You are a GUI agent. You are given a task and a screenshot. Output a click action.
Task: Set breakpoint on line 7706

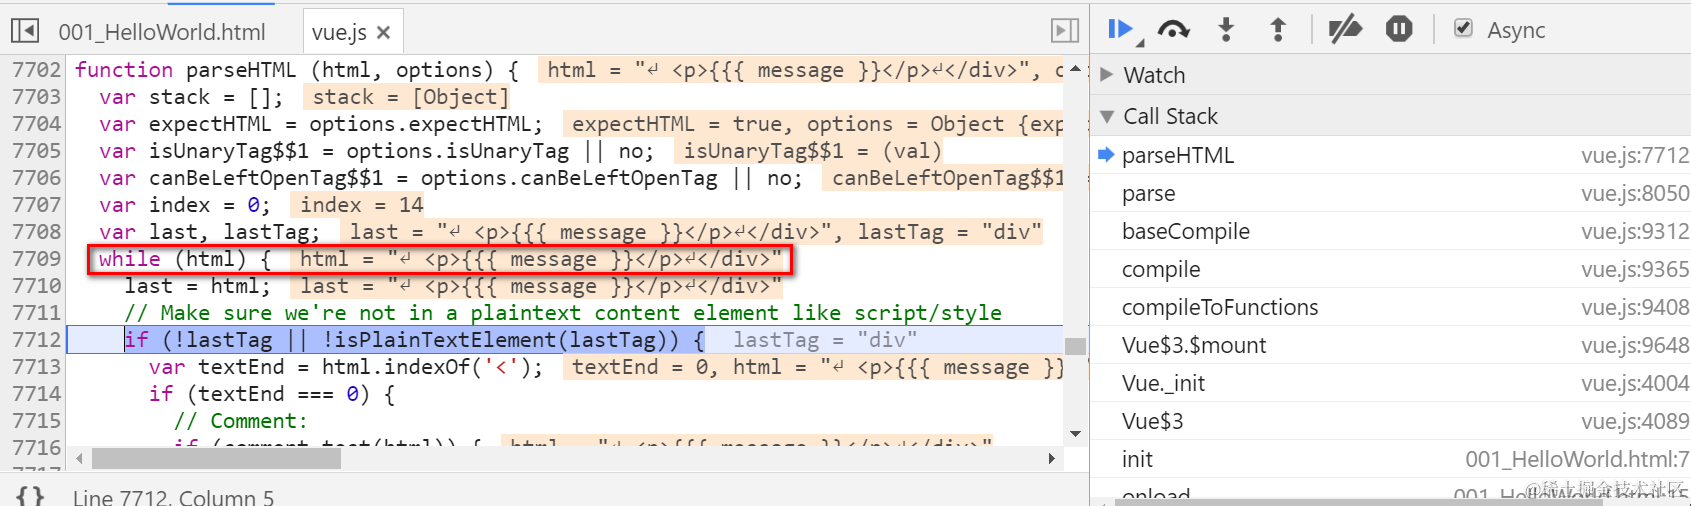pyautogui.click(x=36, y=178)
